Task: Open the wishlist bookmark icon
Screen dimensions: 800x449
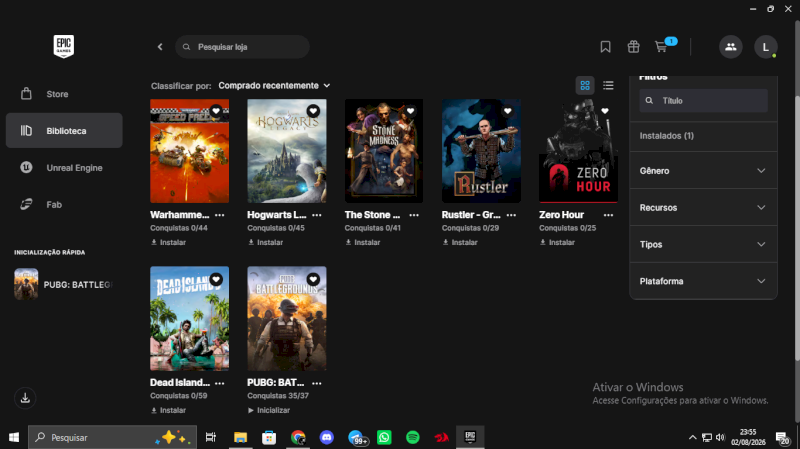Action: (x=605, y=47)
